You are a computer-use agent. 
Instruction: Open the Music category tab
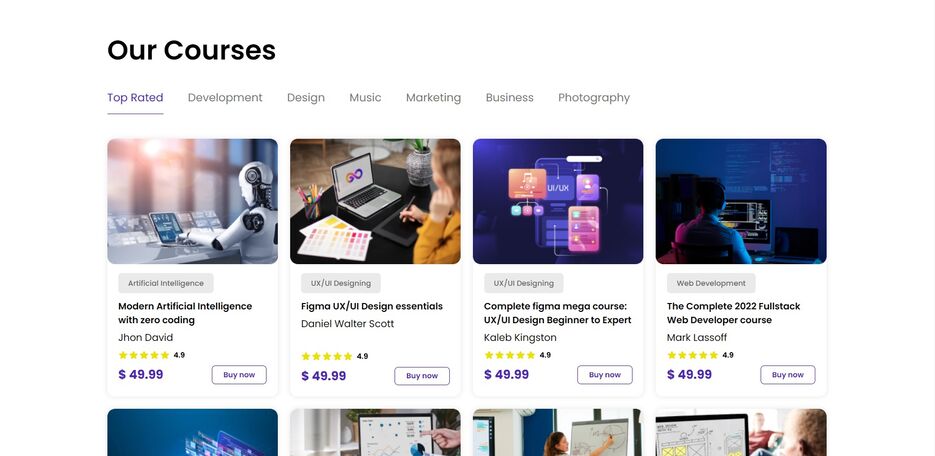pos(365,98)
